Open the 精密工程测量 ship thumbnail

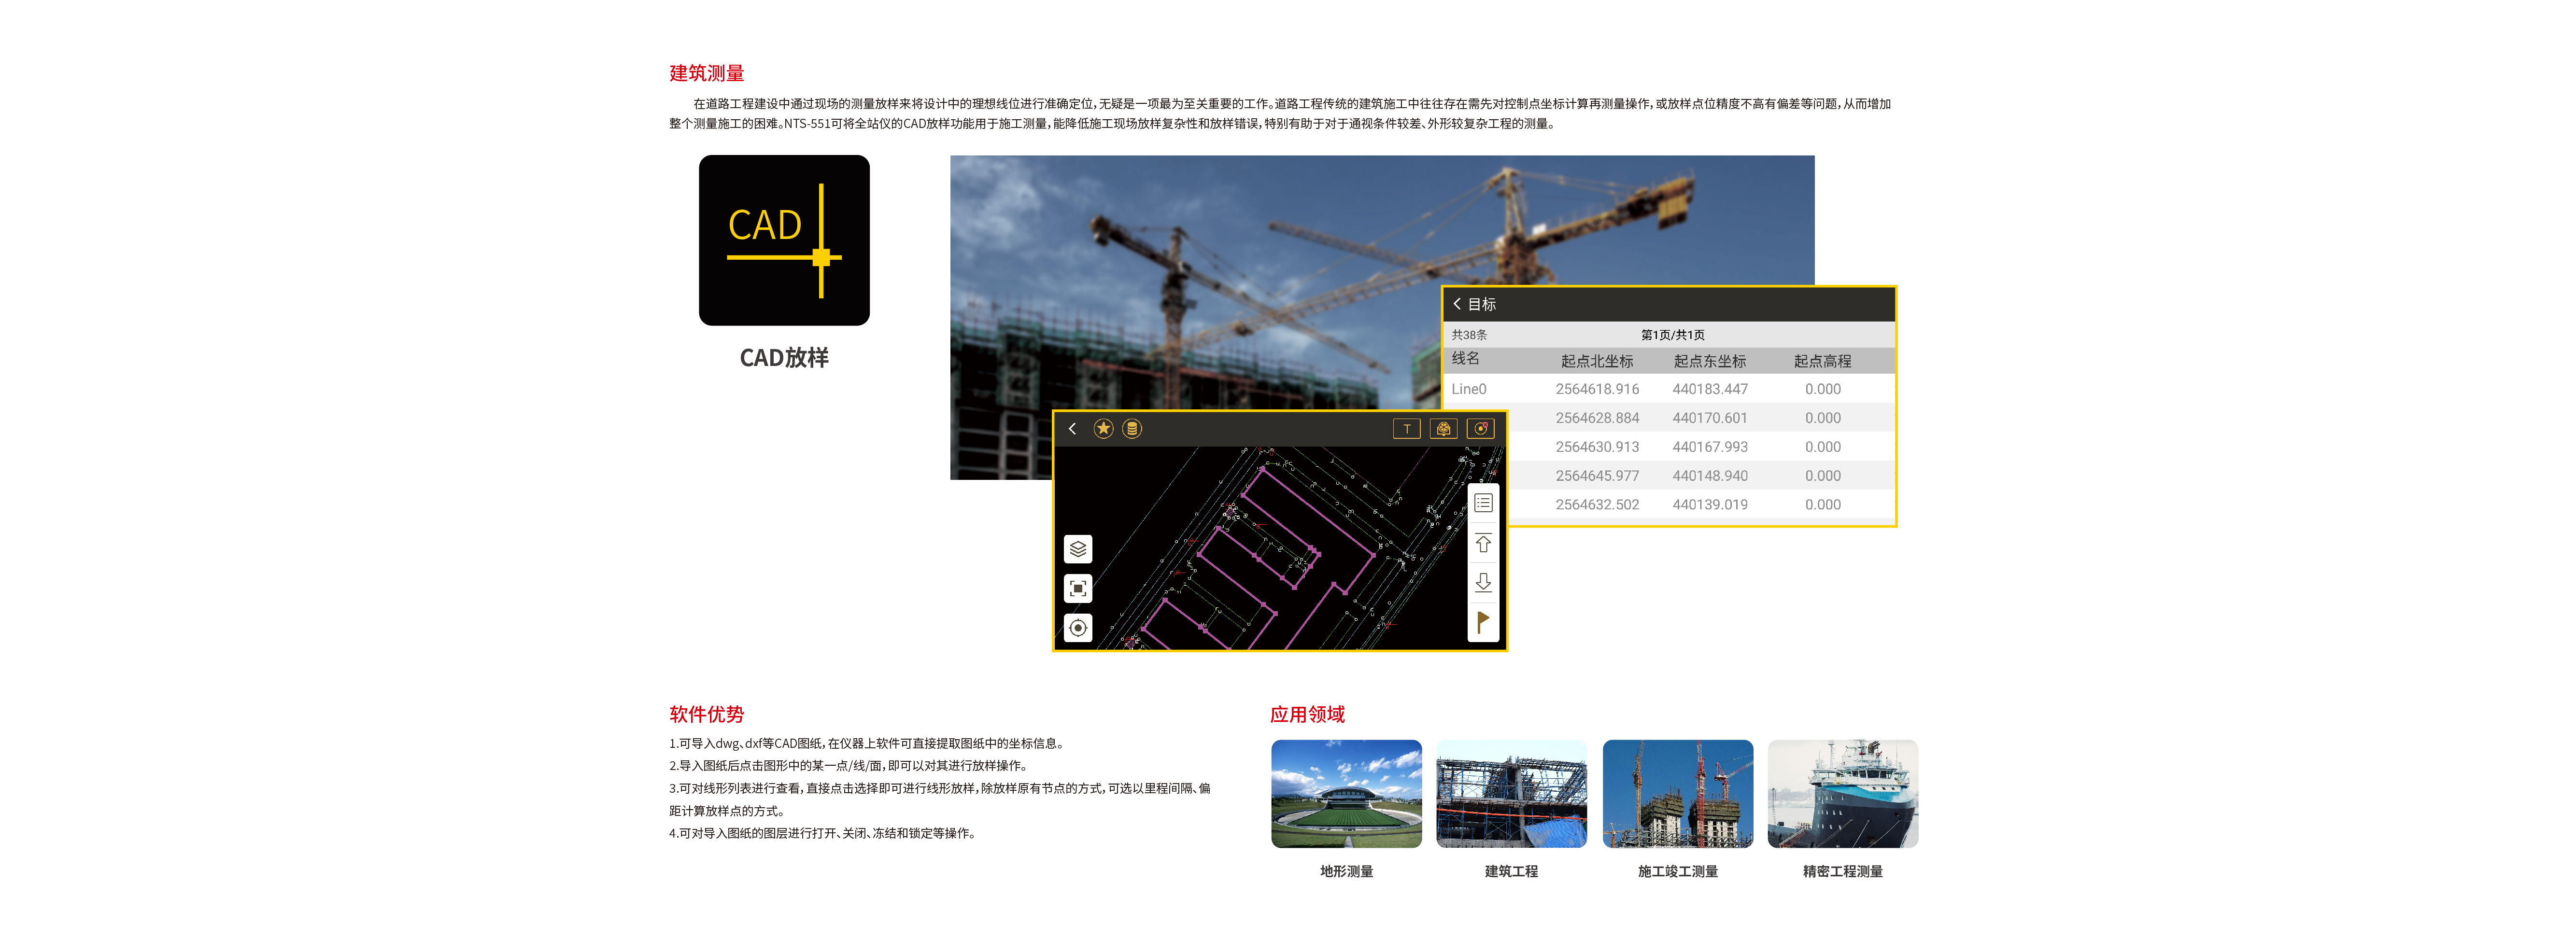1842,794
